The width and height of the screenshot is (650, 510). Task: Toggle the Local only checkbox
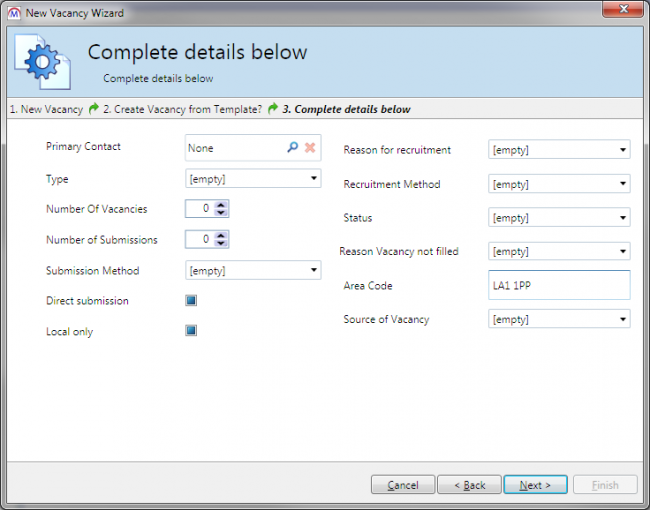click(x=191, y=330)
